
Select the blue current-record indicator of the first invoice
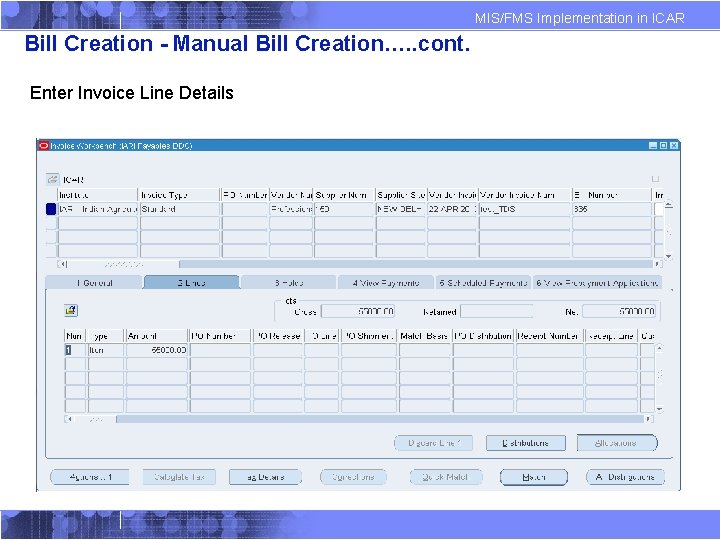[x=51, y=209]
